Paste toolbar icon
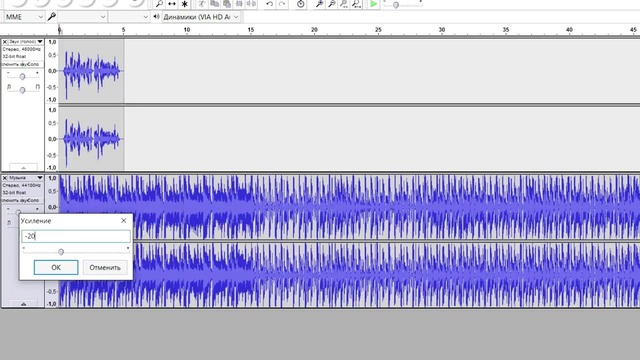This screenshot has height=360, width=640. click(x=227, y=4)
